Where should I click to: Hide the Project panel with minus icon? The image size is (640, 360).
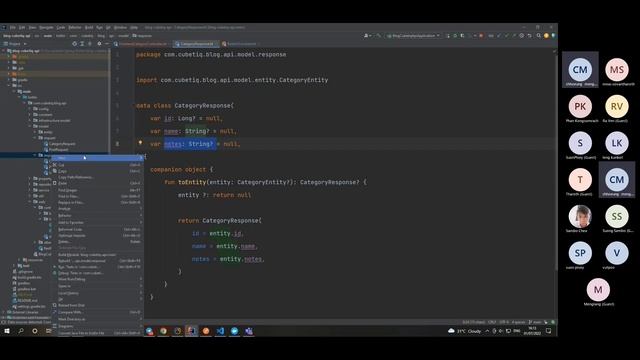click(107, 44)
